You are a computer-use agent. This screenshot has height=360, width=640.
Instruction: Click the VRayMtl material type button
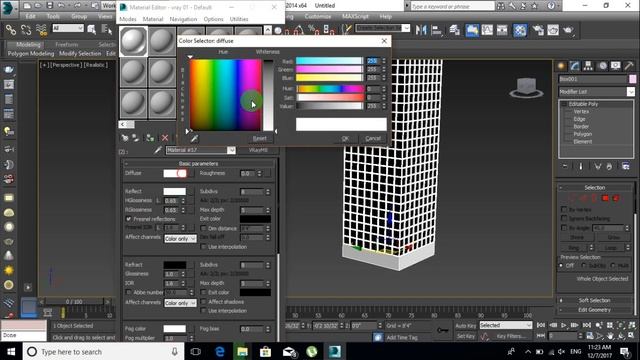[x=258, y=150]
